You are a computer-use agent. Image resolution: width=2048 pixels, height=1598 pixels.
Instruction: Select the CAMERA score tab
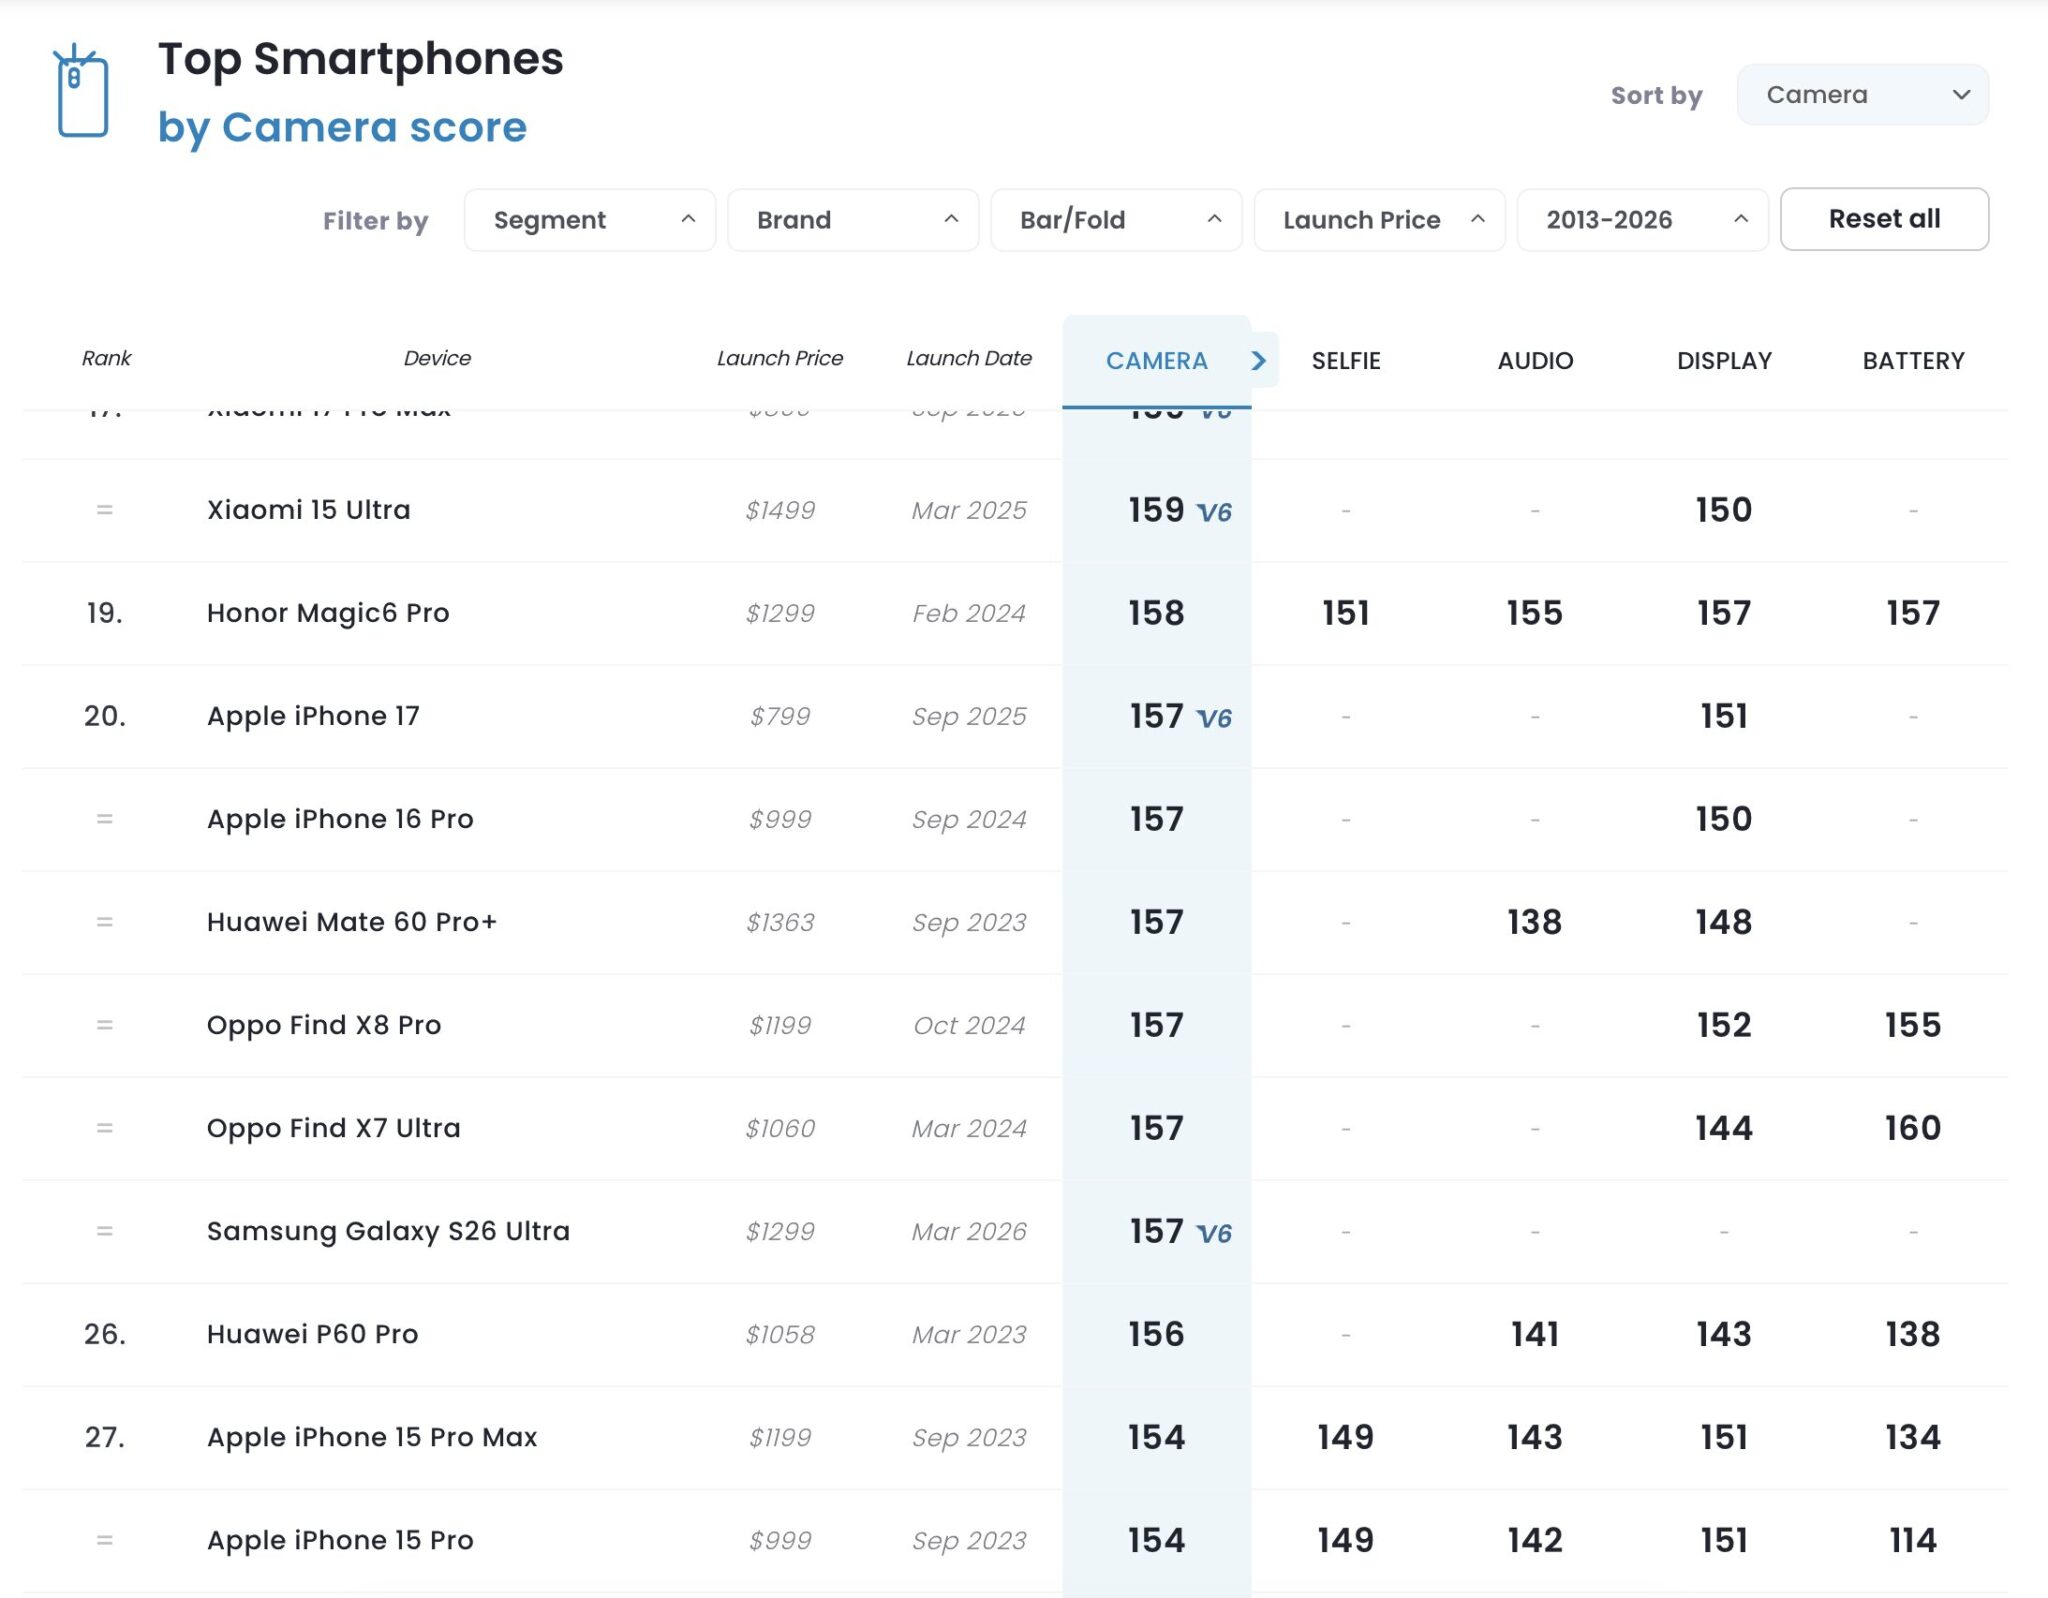(x=1157, y=361)
